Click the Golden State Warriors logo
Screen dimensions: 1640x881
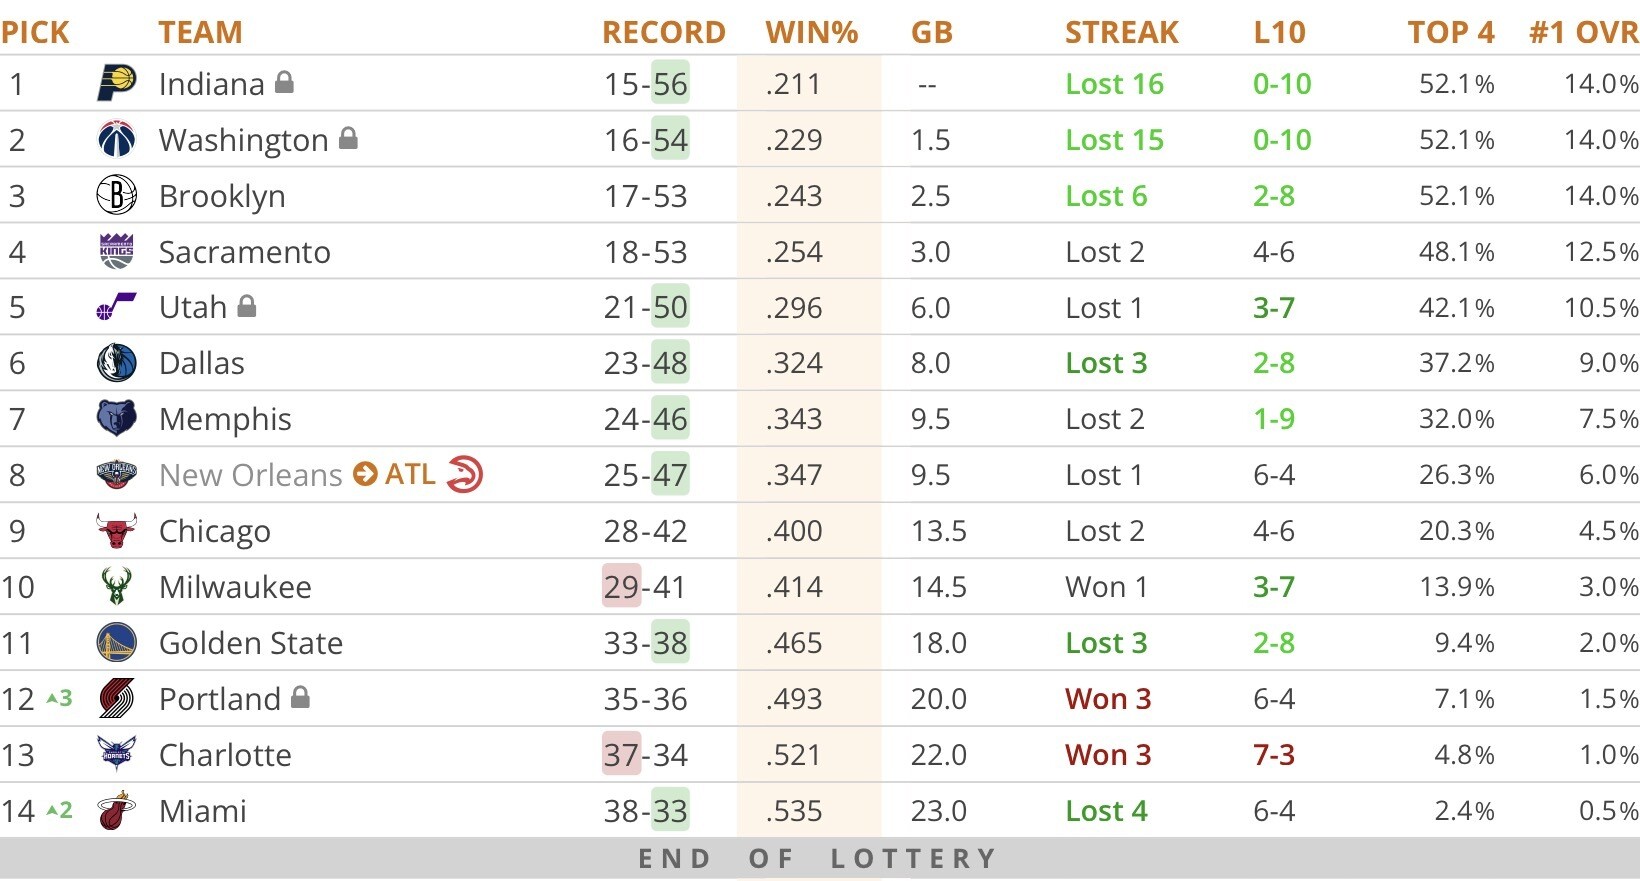click(116, 643)
